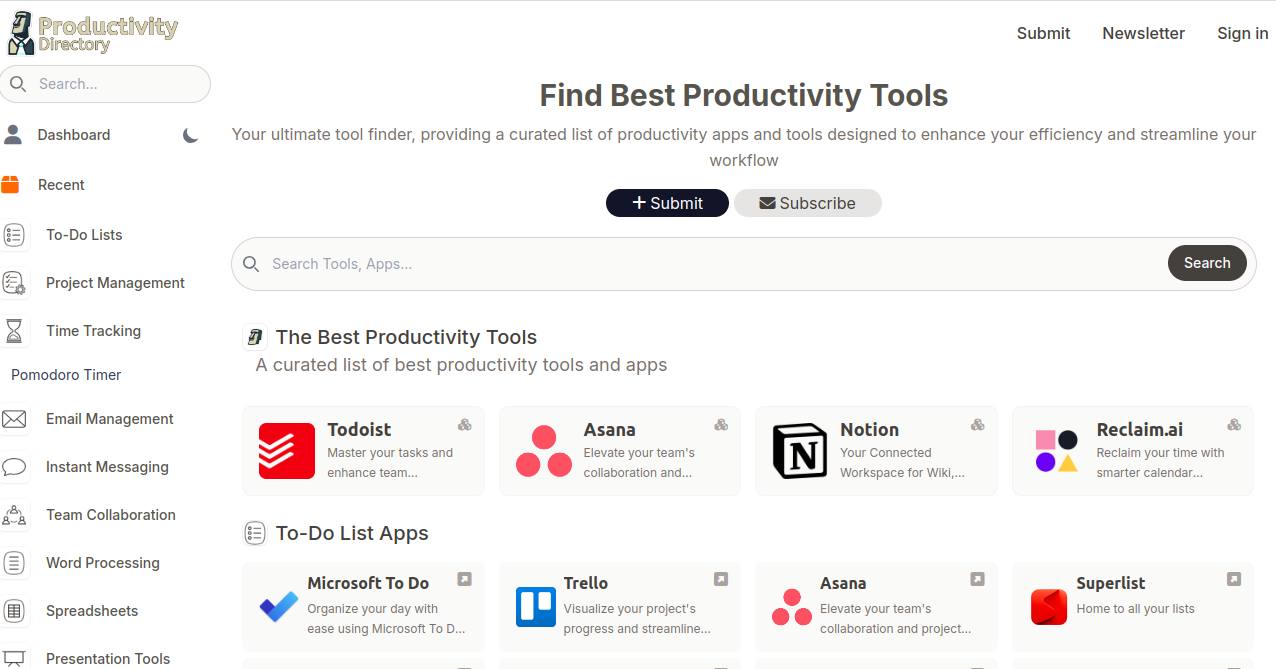Open Dashboard in the sidebar

[74, 135]
